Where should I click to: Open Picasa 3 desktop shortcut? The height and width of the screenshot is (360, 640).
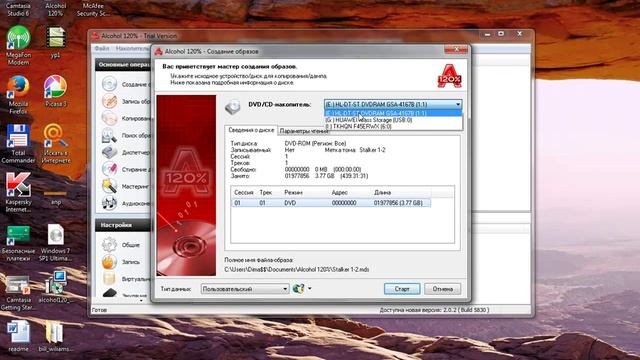point(55,91)
